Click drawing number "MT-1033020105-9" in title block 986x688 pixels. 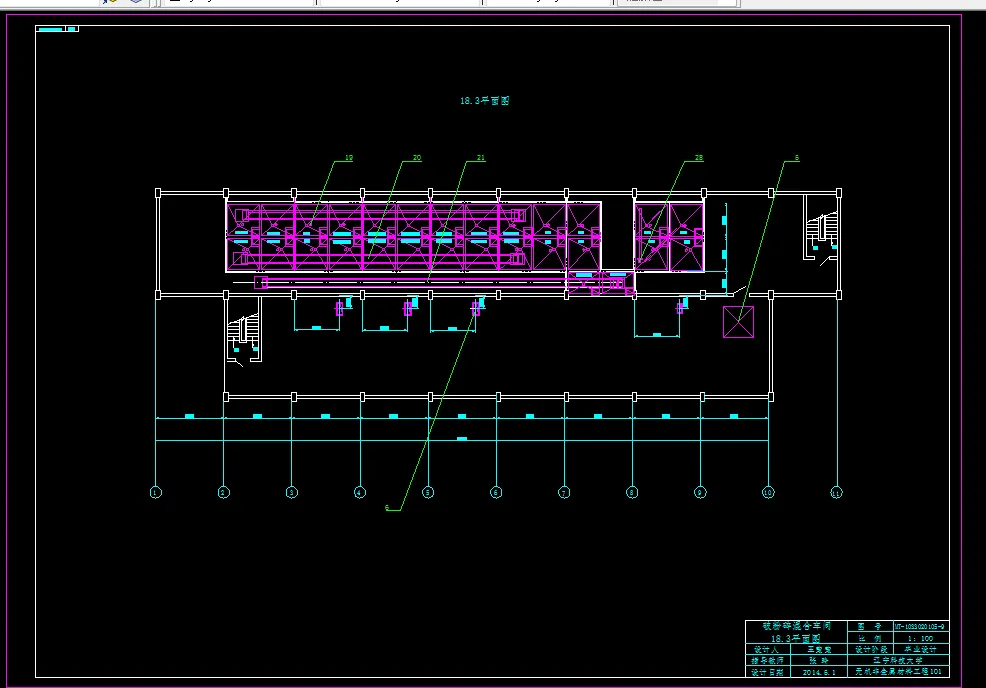point(921,626)
